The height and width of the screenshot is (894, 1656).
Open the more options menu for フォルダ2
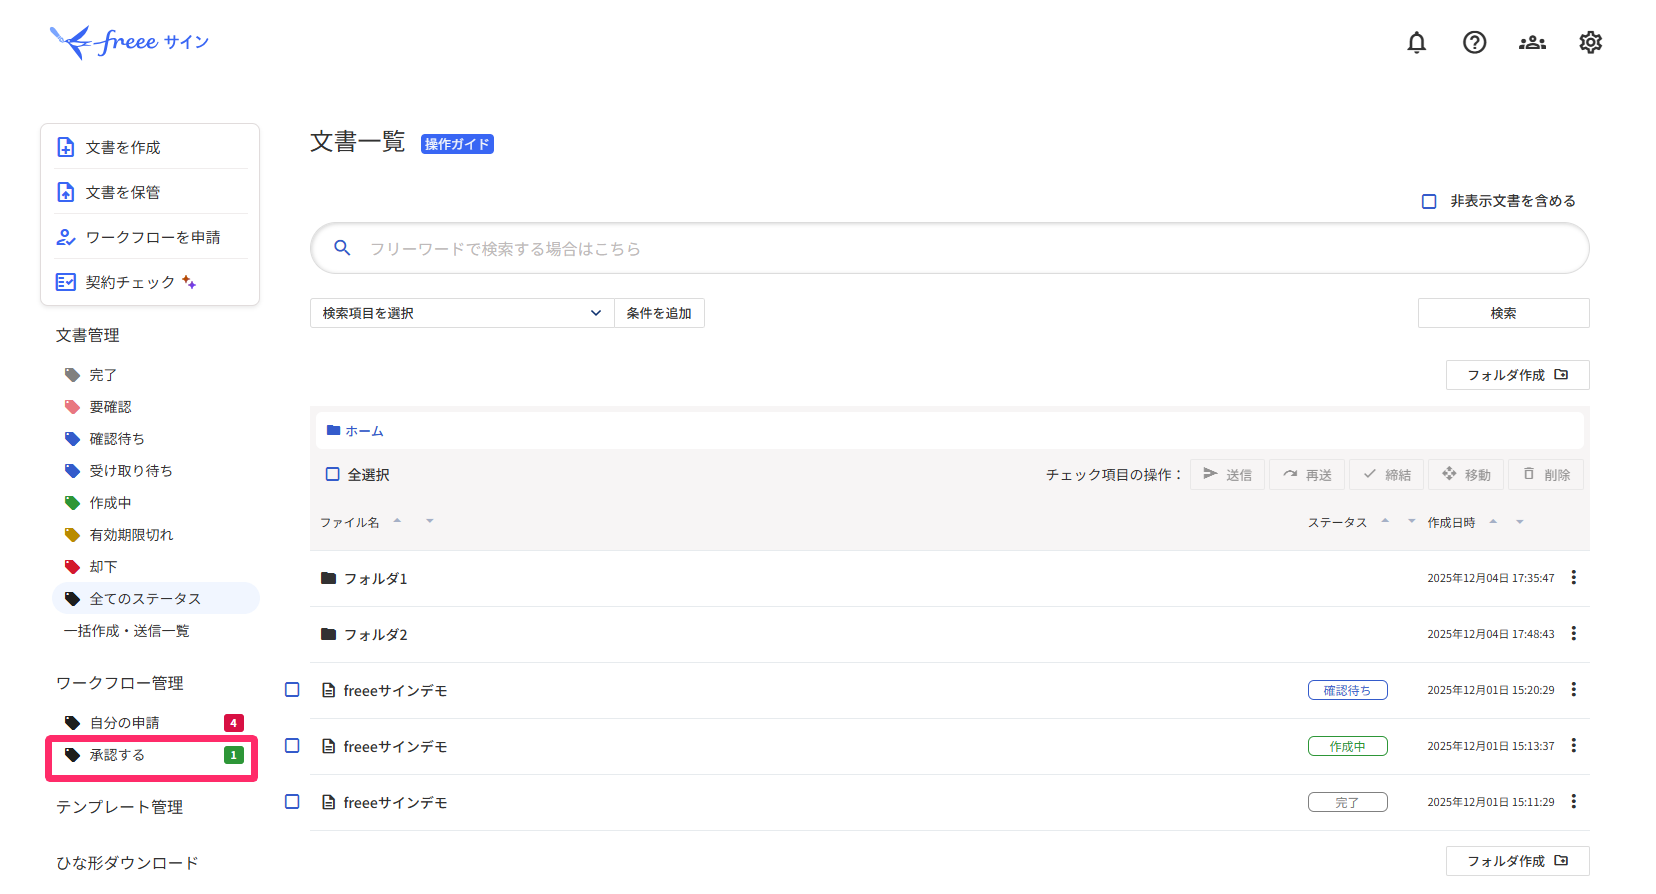[1574, 633]
